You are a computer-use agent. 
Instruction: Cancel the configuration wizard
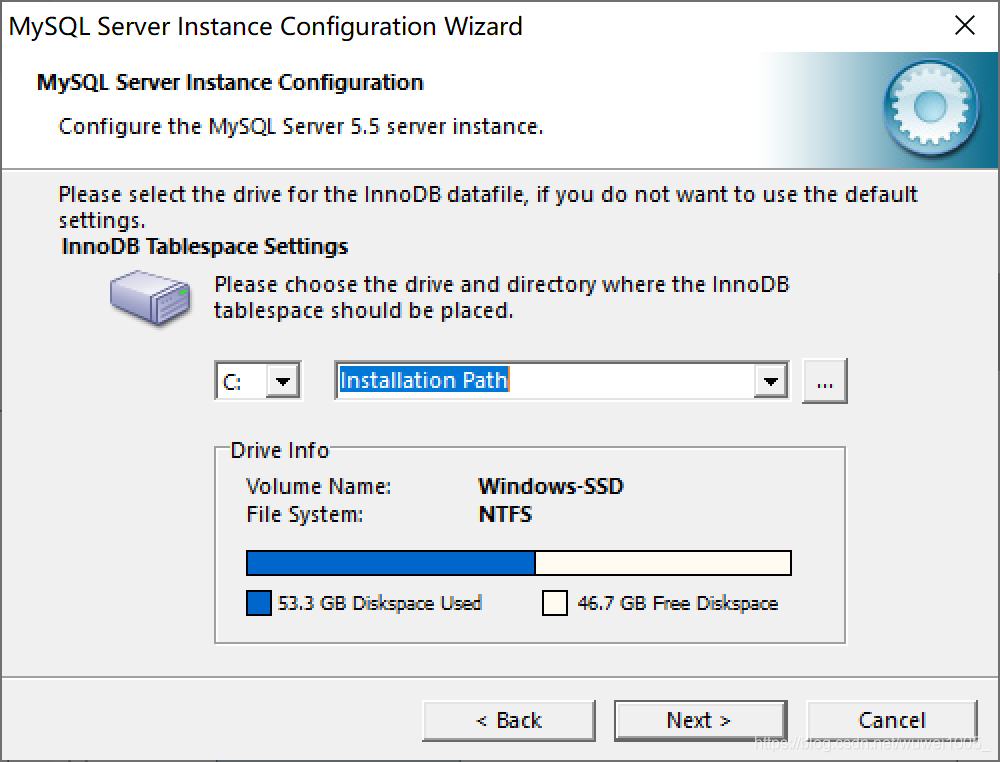892,721
